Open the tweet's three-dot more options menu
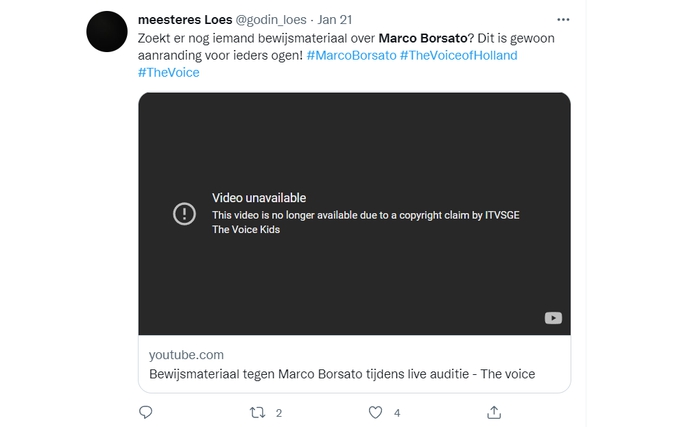The height and width of the screenshot is (427, 692). [563, 19]
